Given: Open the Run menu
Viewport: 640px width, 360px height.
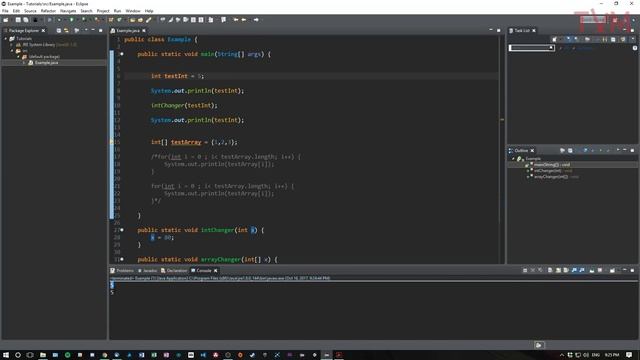Looking at the screenshot, I should 117,11.
